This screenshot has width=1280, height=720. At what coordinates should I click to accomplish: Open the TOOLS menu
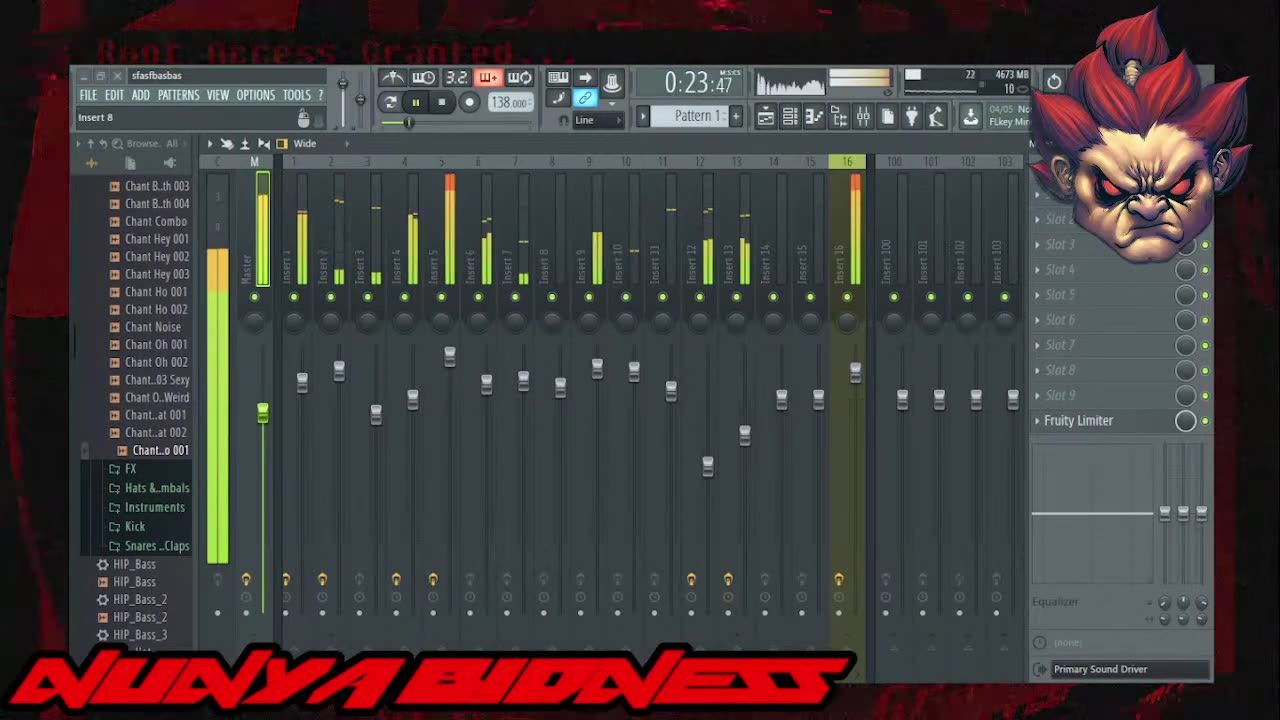click(x=296, y=95)
